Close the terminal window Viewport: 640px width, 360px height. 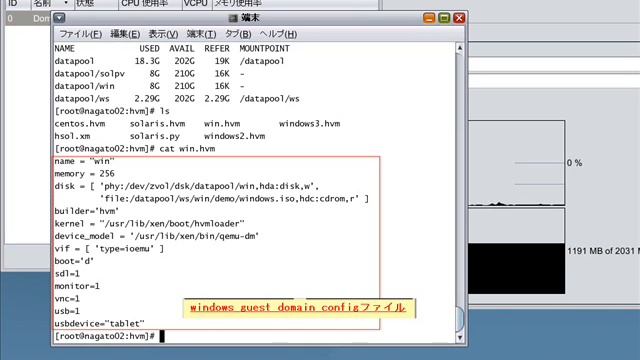pos(459,18)
